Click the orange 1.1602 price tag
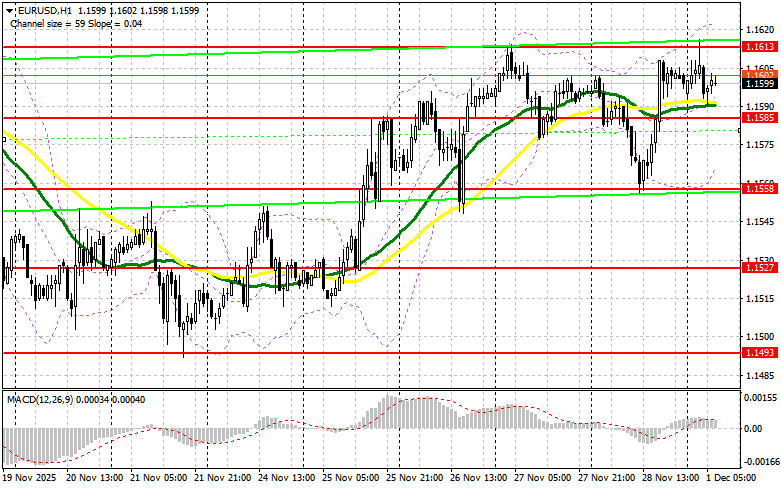781x489 pixels. [760, 74]
